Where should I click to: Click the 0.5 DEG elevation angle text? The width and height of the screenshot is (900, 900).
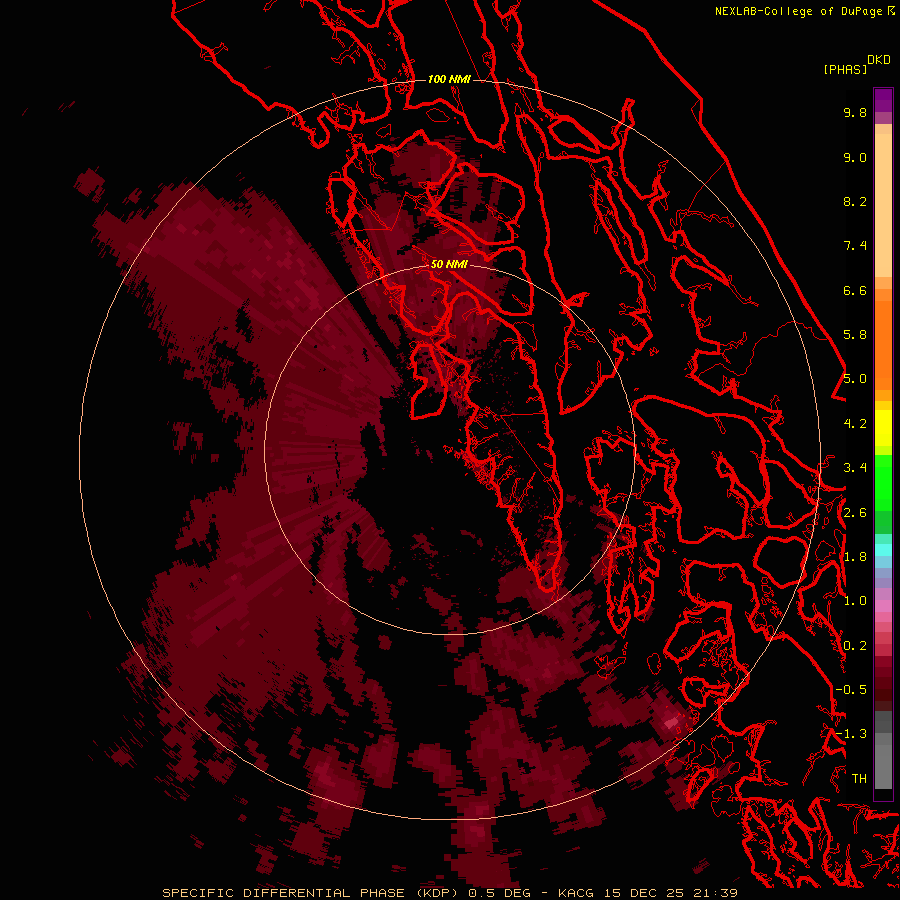click(500, 893)
